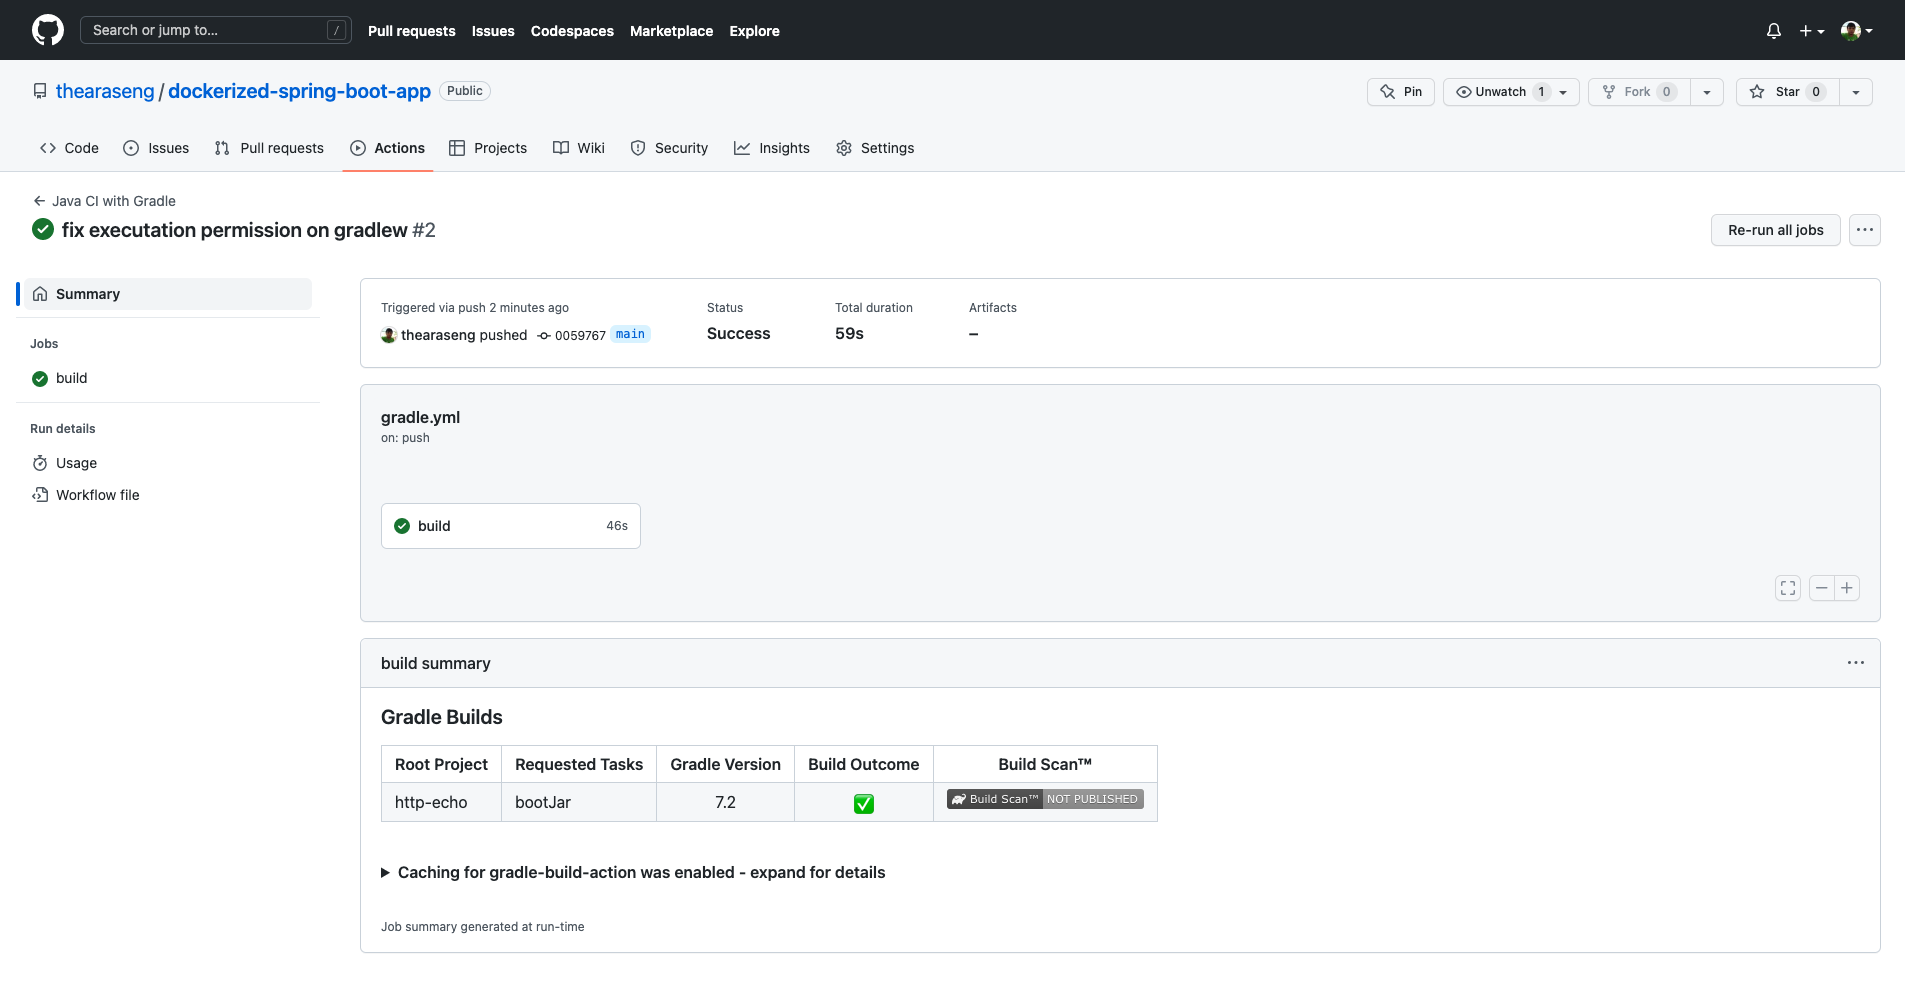Click the Summary home icon

[40, 294]
